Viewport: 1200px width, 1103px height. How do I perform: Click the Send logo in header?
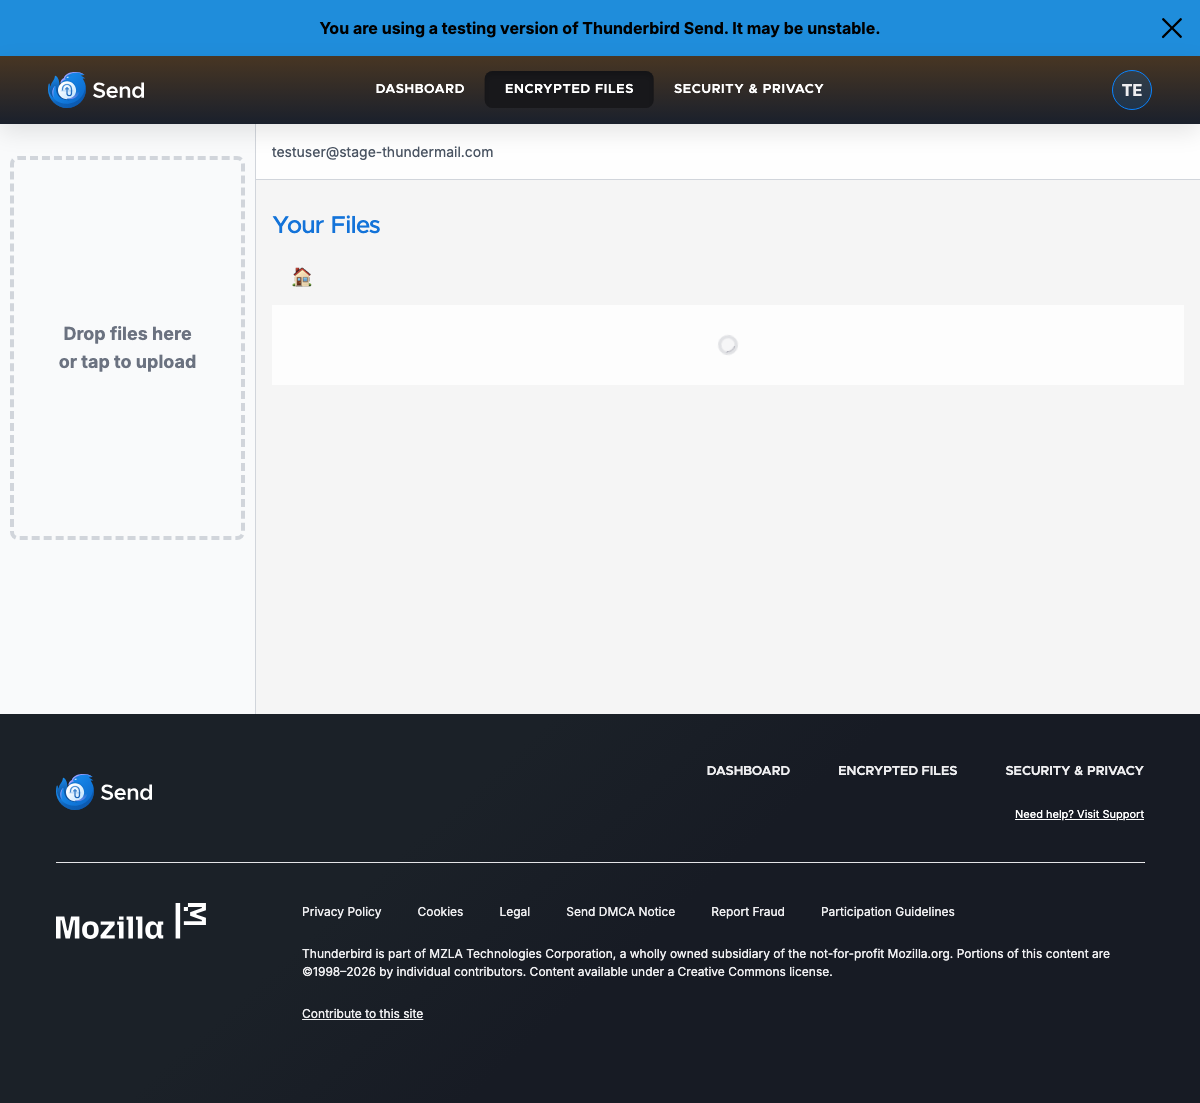(x=97, y=90)
